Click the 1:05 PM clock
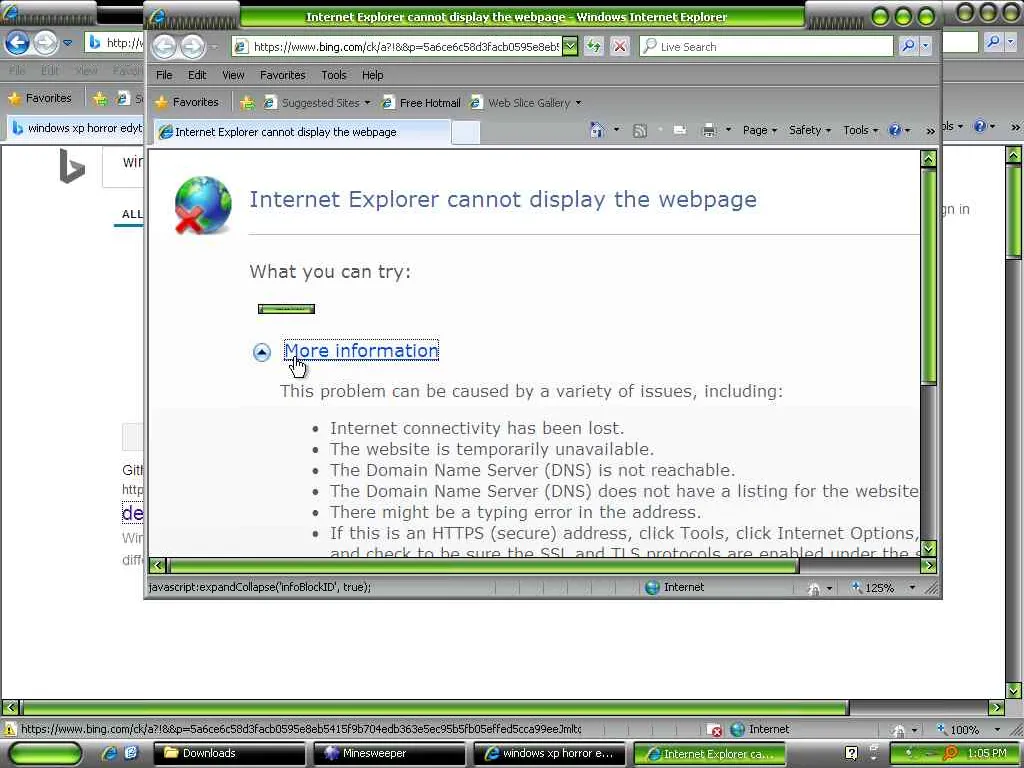Image resolution: width=1024 pixels, height=768 pixels. tap(987, 753)
